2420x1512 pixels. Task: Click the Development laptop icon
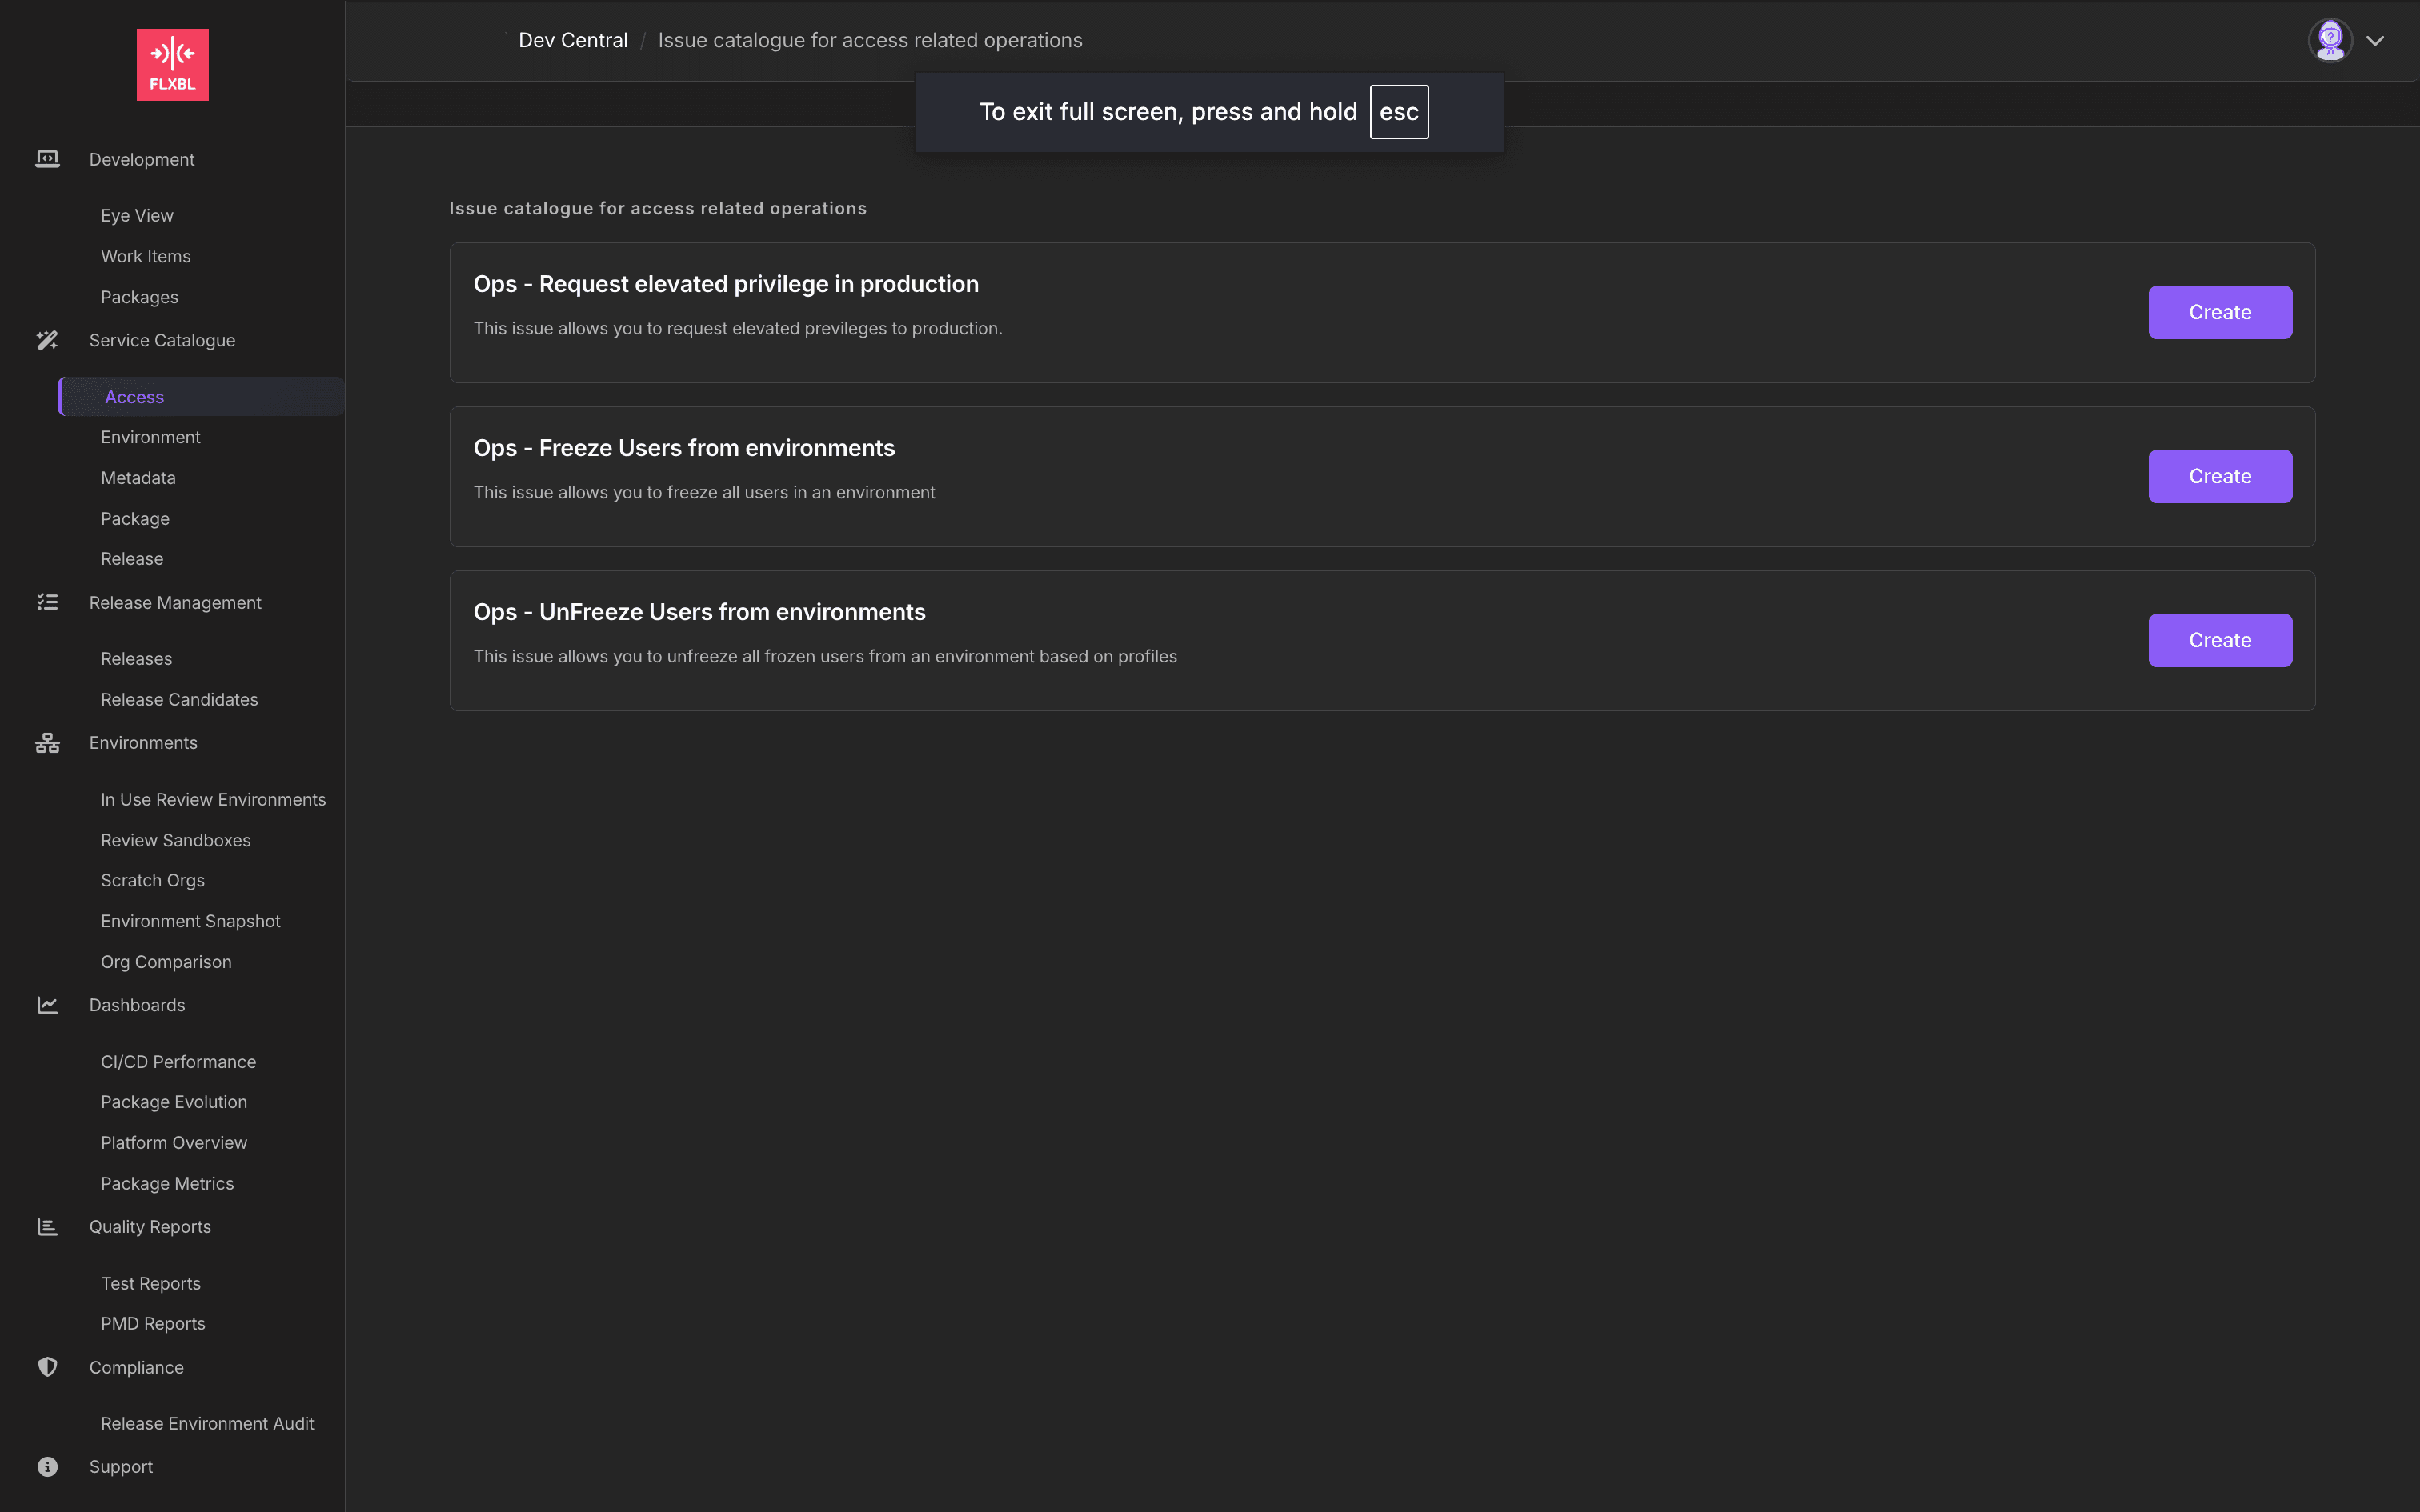(x=47, y=159)
